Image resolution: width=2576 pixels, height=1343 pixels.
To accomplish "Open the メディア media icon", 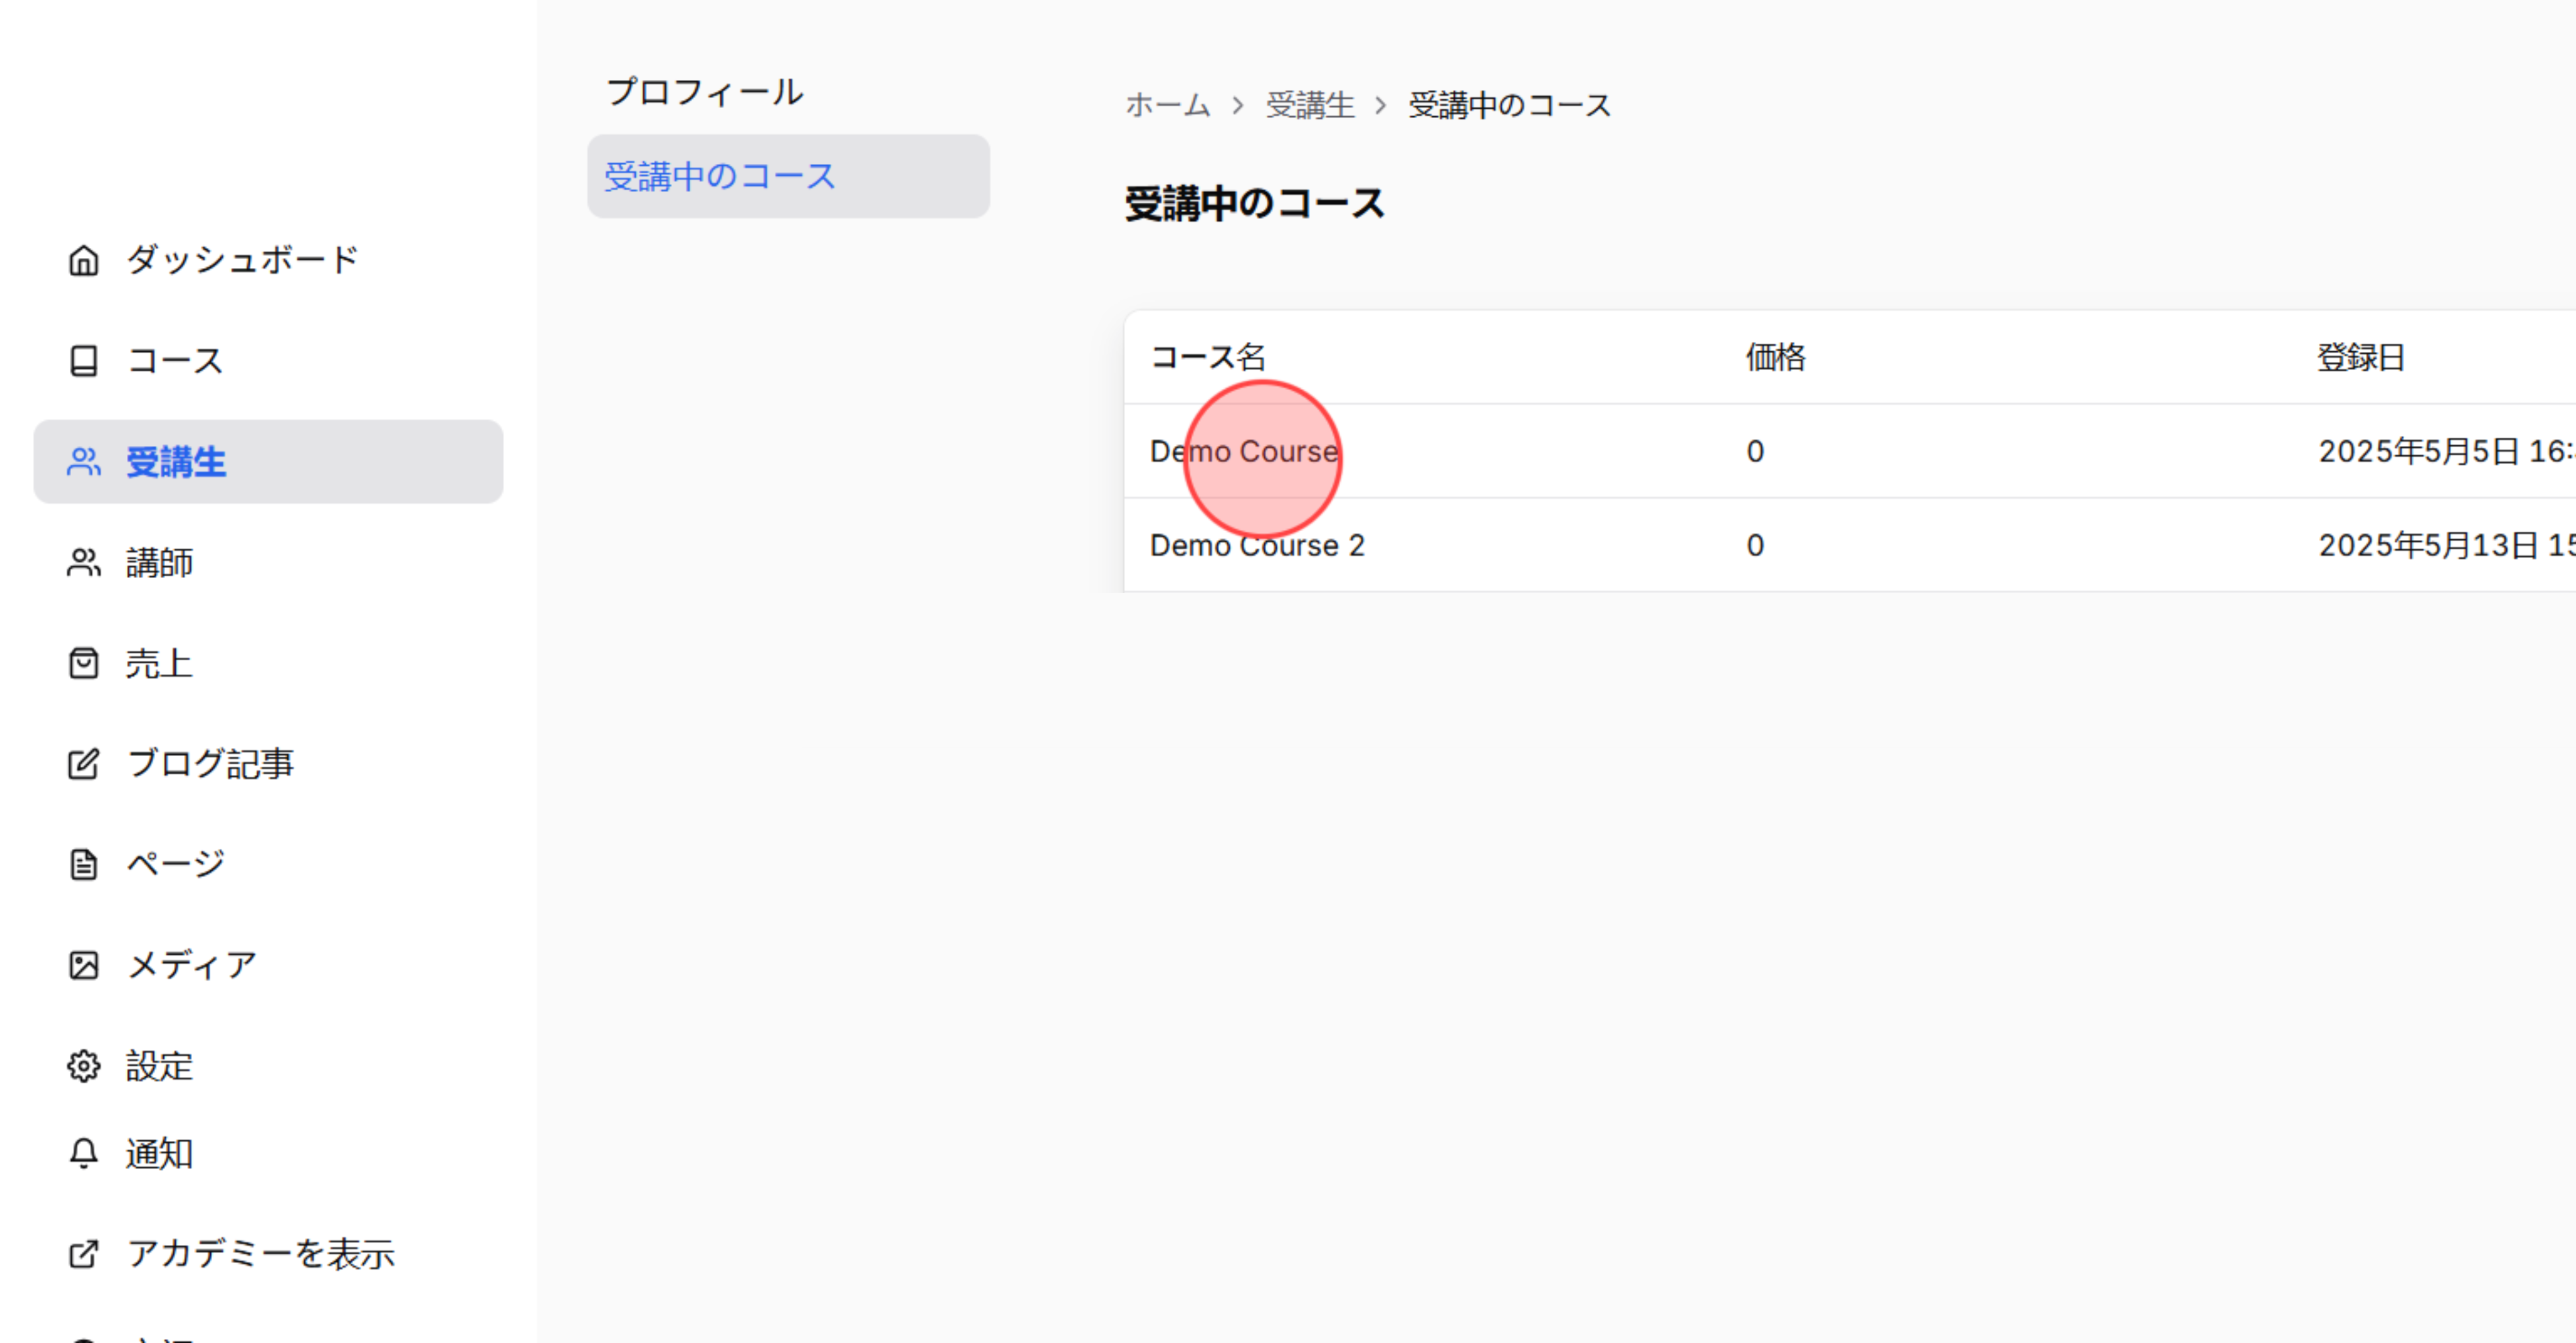I will click(x=83, y=964).
